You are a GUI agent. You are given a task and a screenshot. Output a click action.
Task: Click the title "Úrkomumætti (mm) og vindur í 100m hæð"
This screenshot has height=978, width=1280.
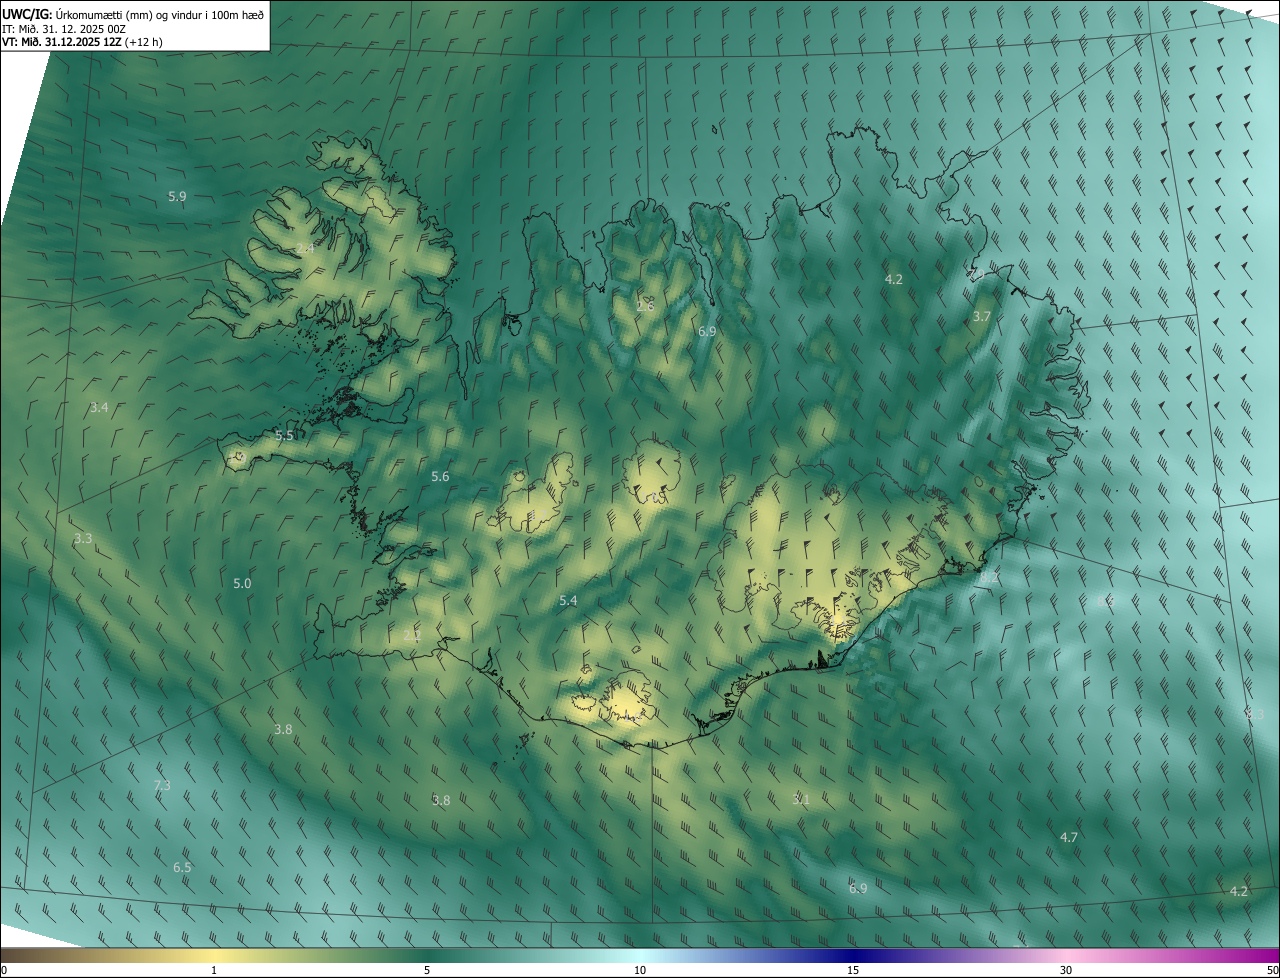coord(159,14)
